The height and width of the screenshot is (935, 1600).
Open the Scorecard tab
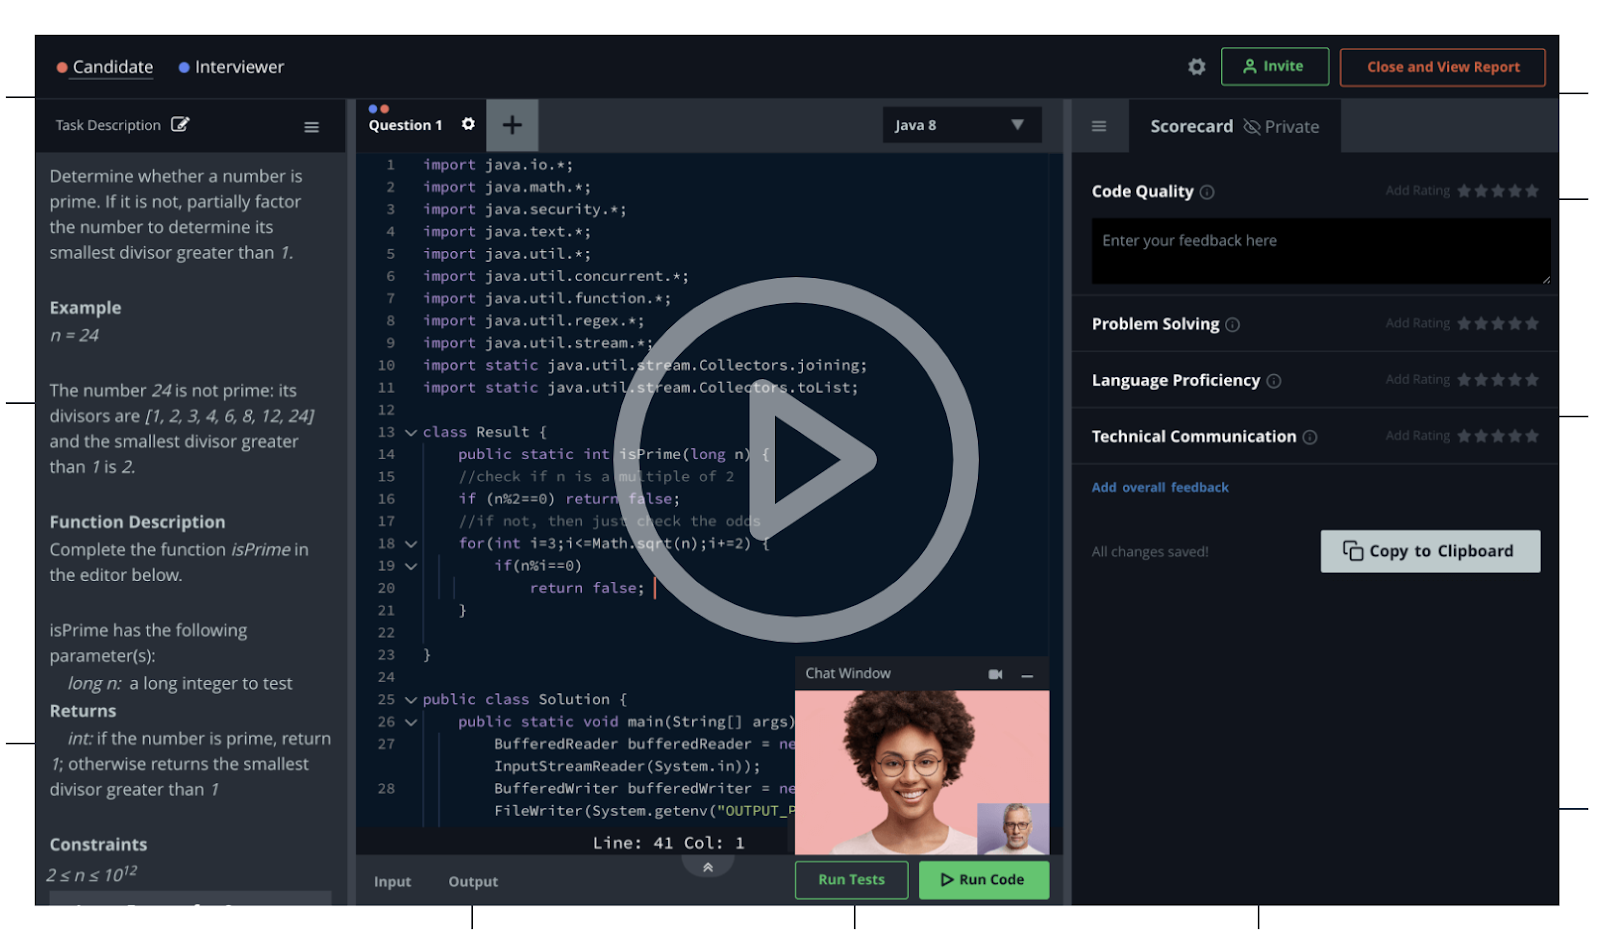coord(1191,127)
